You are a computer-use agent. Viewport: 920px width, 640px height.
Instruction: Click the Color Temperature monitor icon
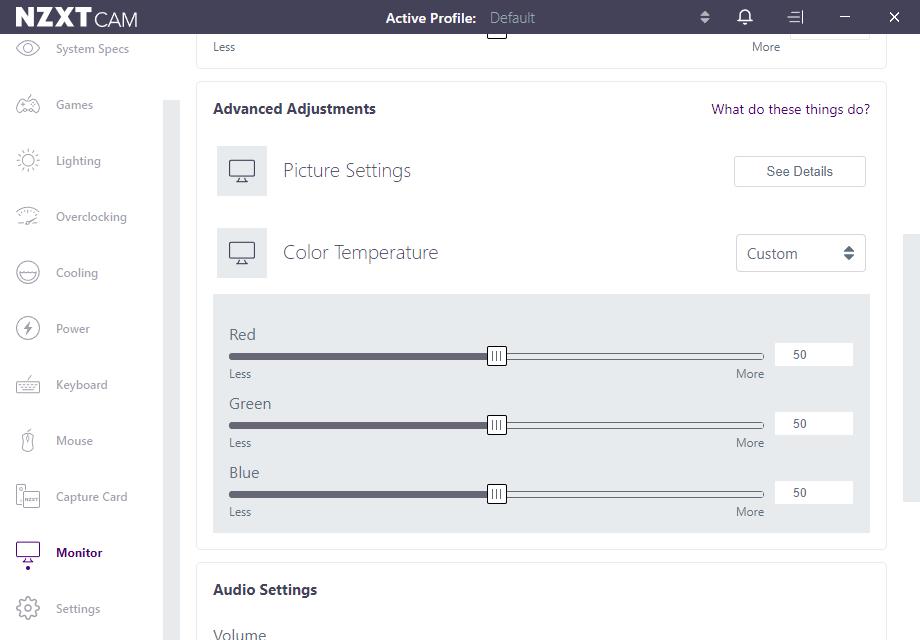coord(241,252)
